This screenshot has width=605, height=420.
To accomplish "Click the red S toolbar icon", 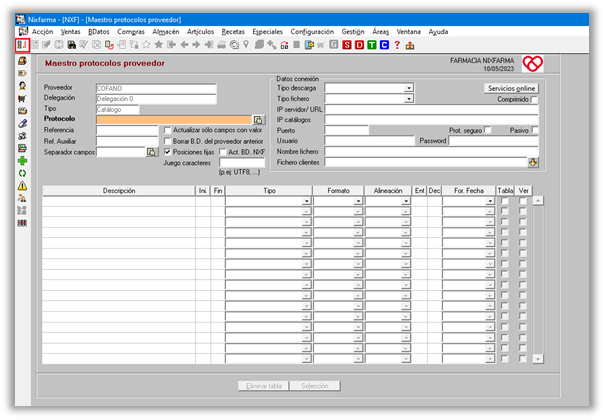I will [347, 45].
